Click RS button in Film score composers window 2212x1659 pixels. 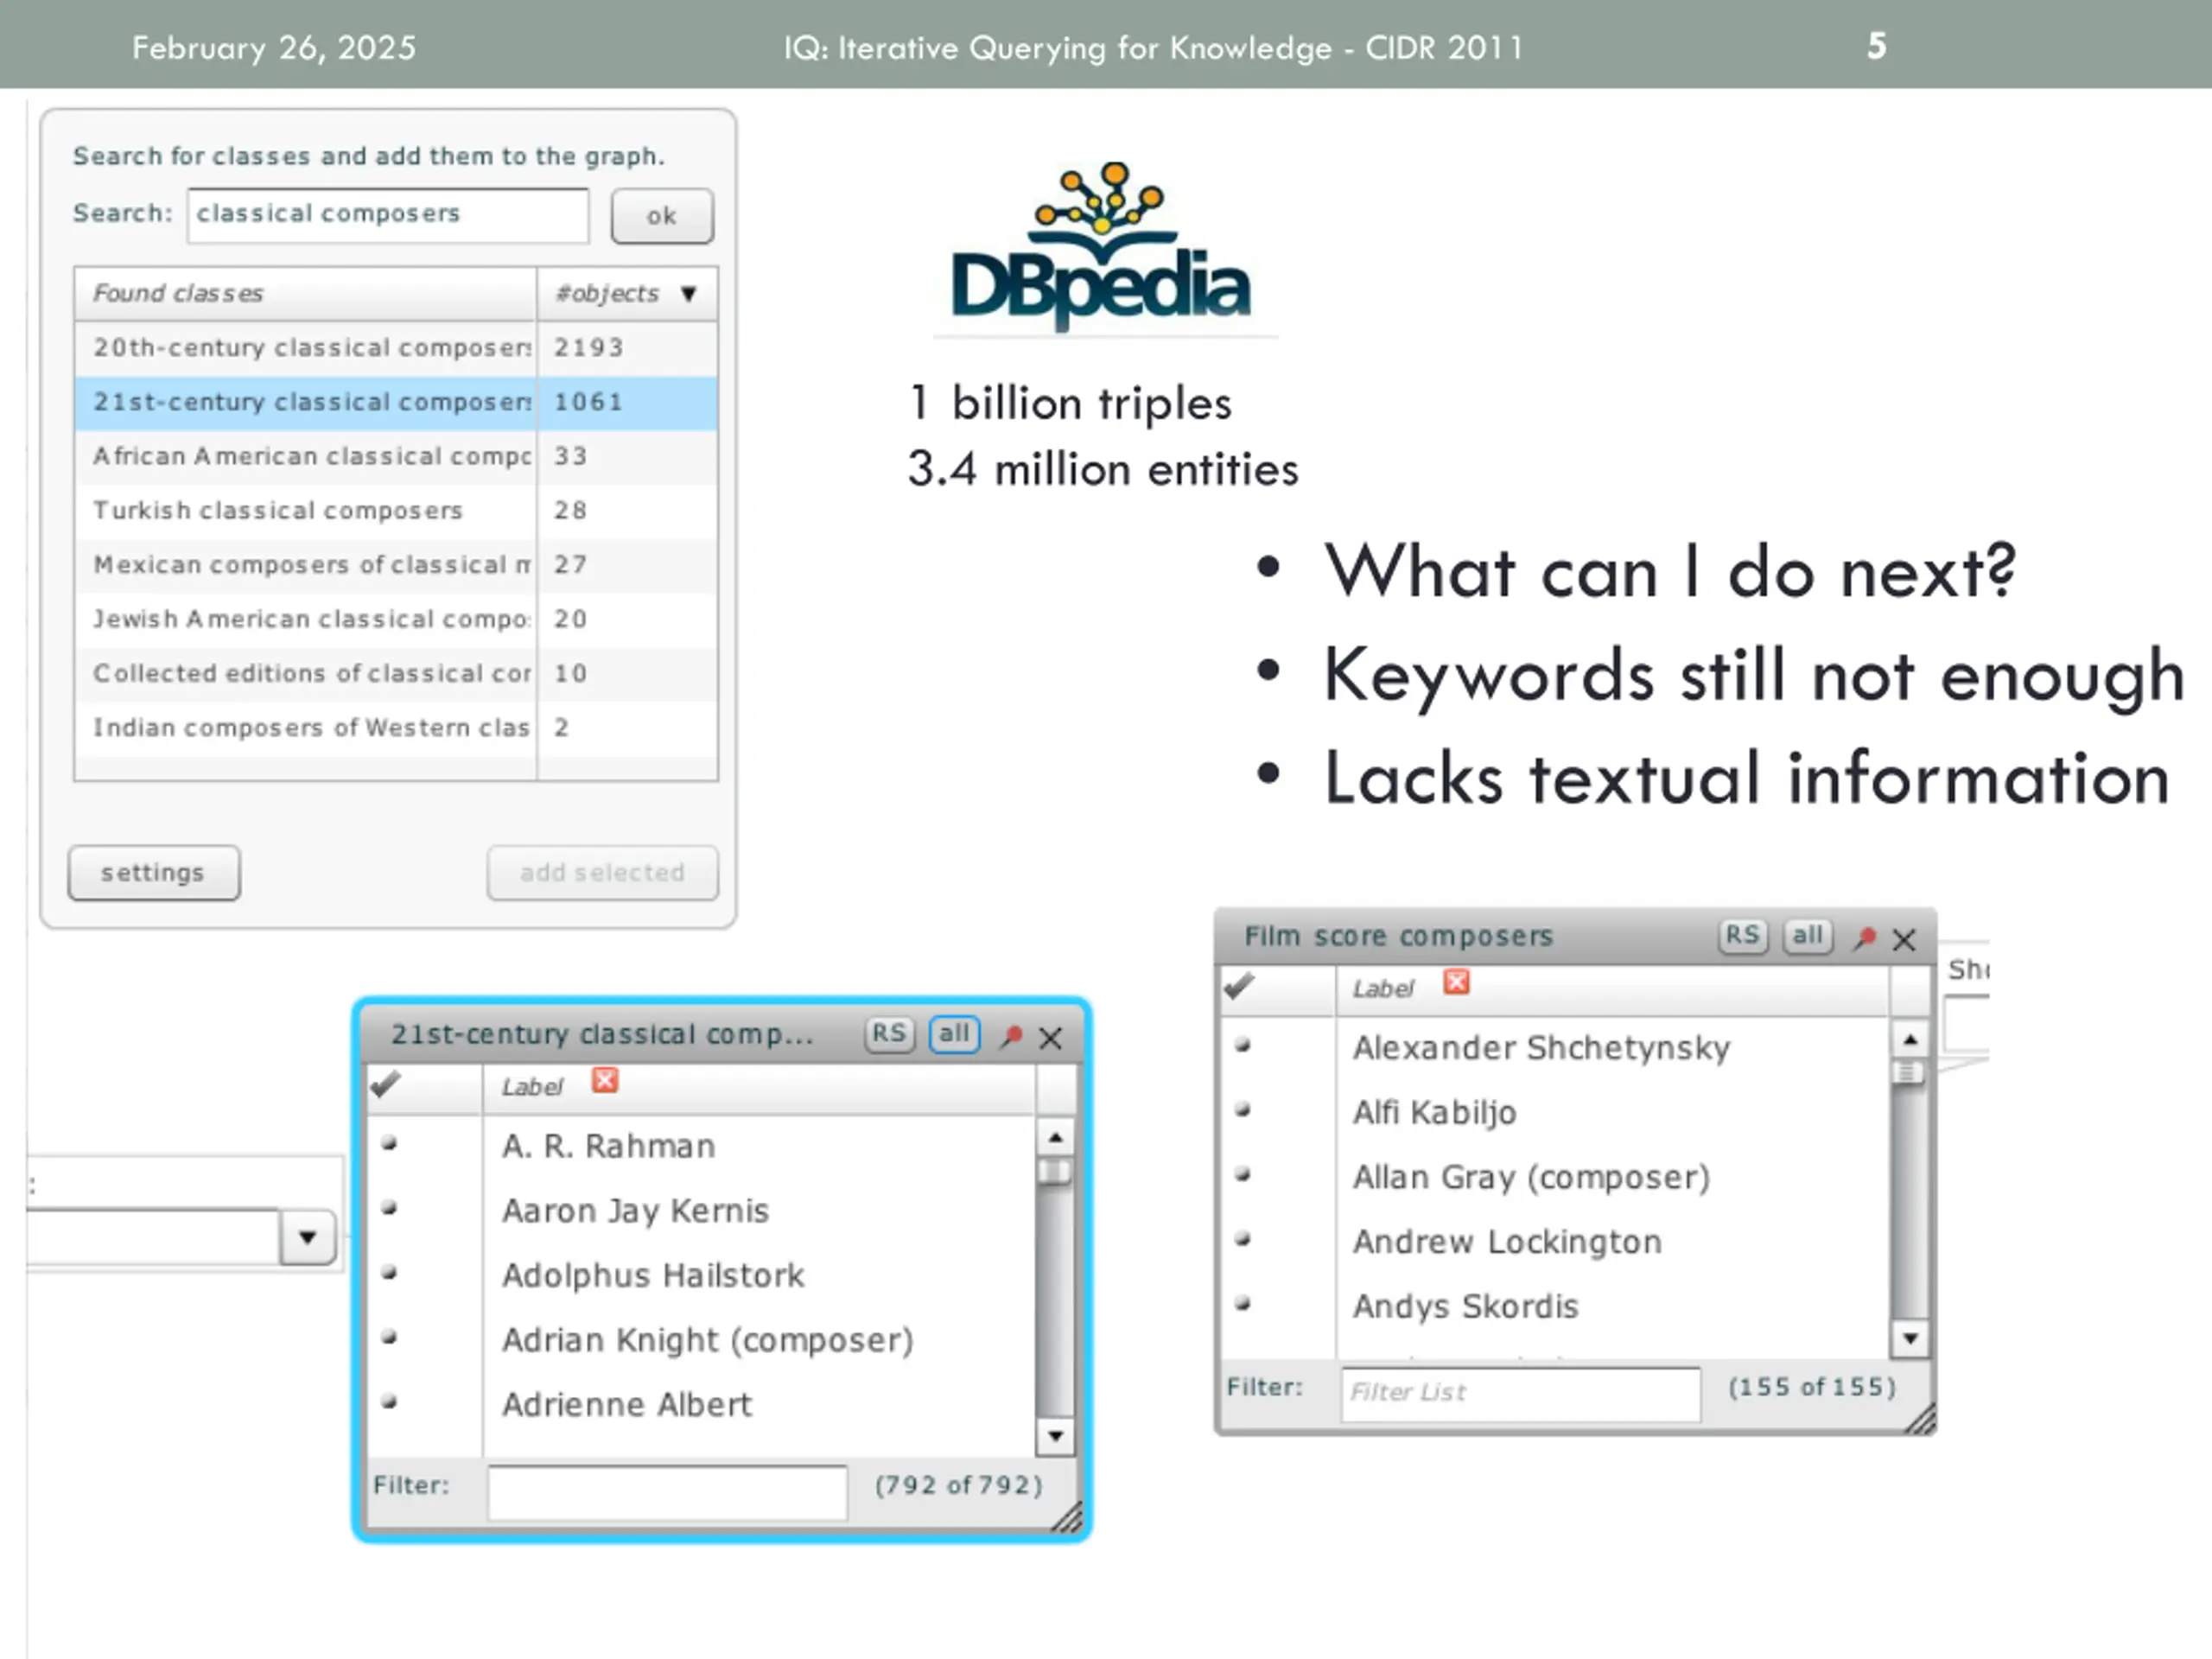(x=1743, y=936)
